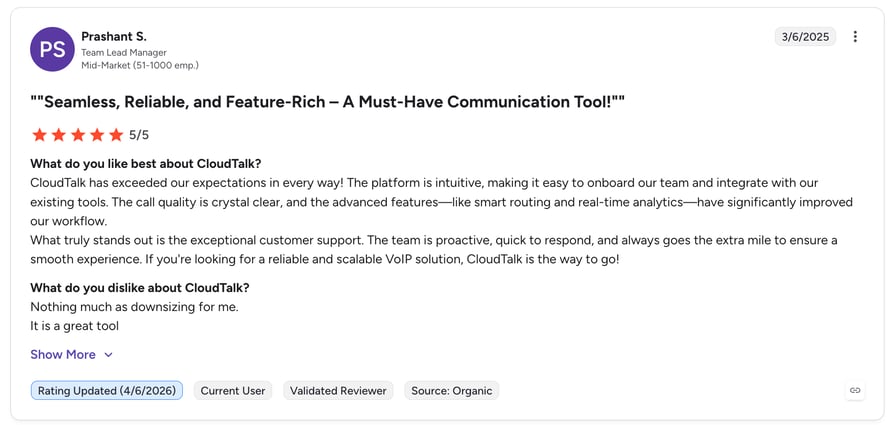Click the first rating star
The image size is (894, 425).
(39, 135)
